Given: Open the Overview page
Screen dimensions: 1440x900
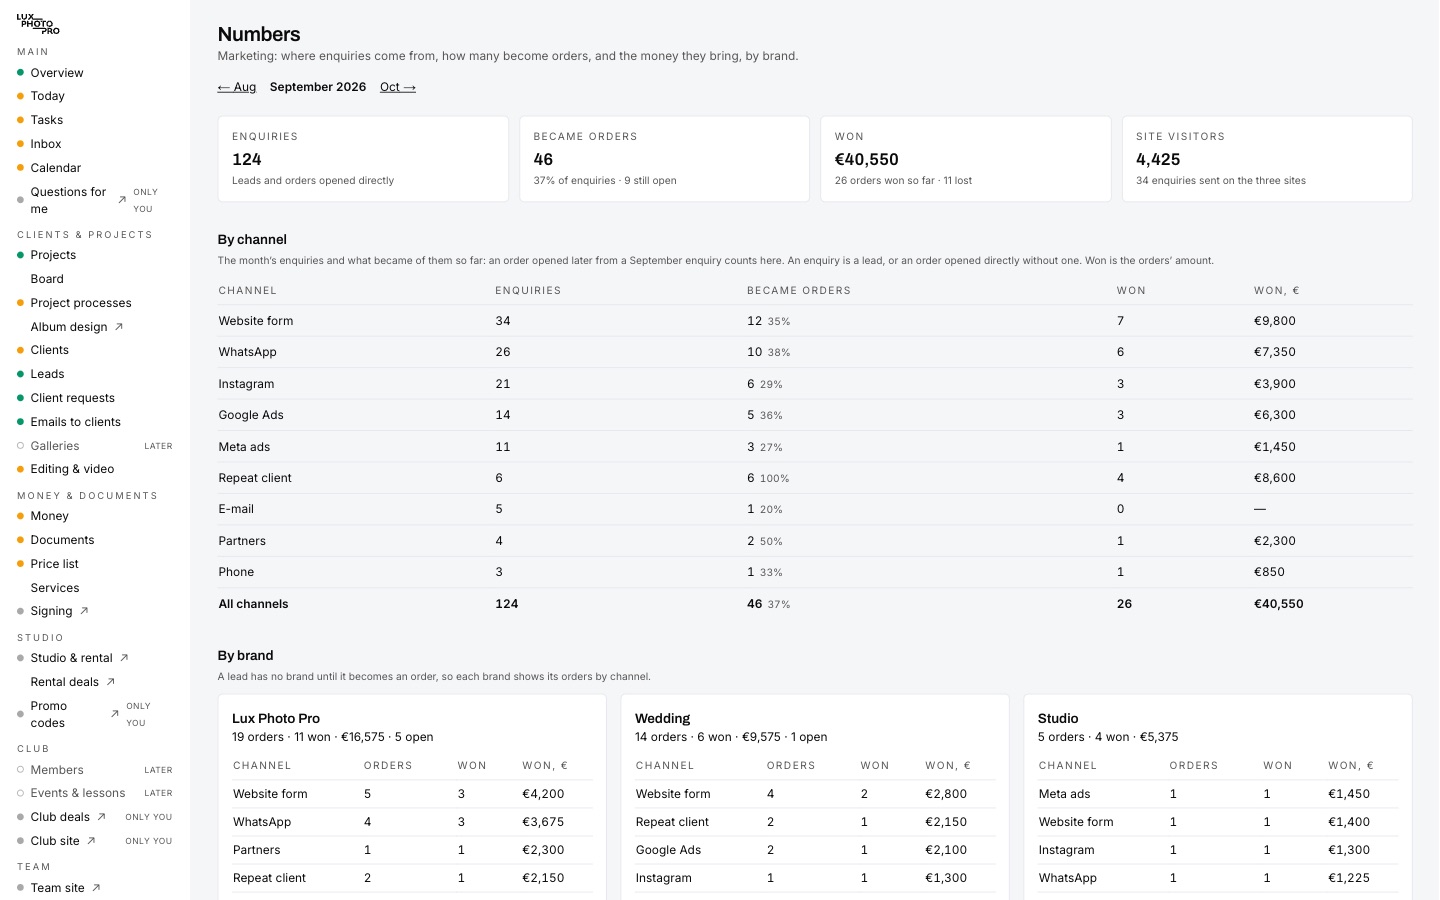Looking at the screenshot, I should tap(57, 73).
